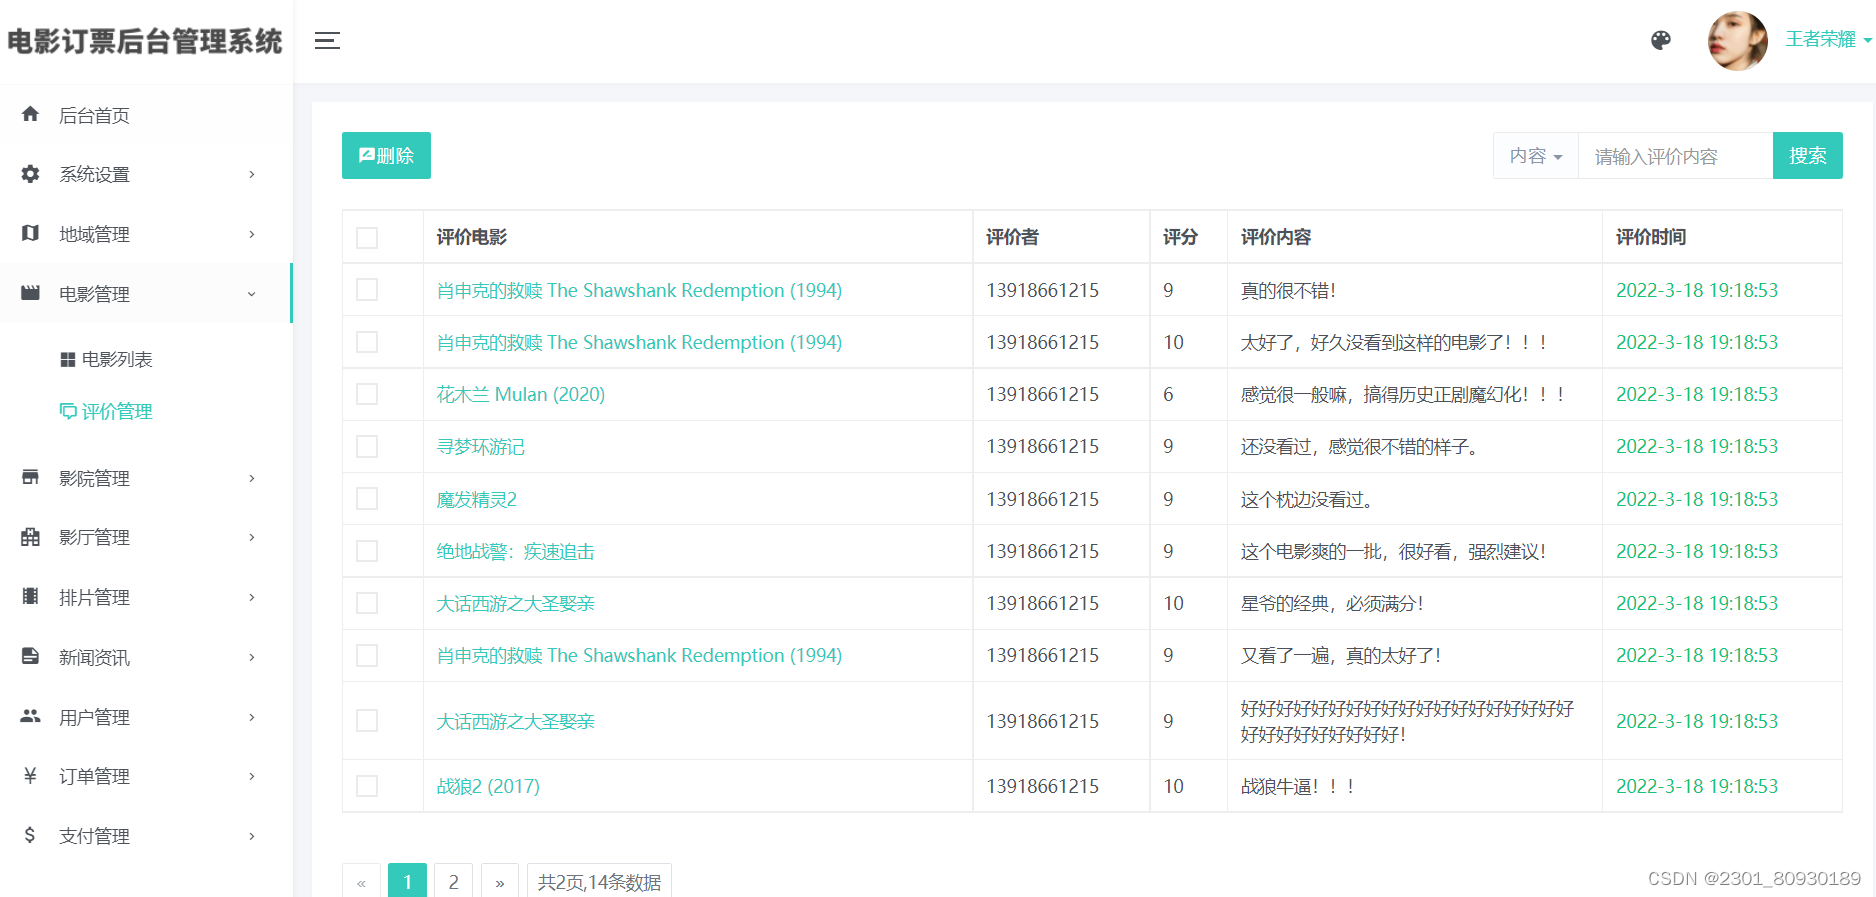Click the store icon for 影院管理
This screenshot has width=1876, height=897.
[x=30, y=477]
